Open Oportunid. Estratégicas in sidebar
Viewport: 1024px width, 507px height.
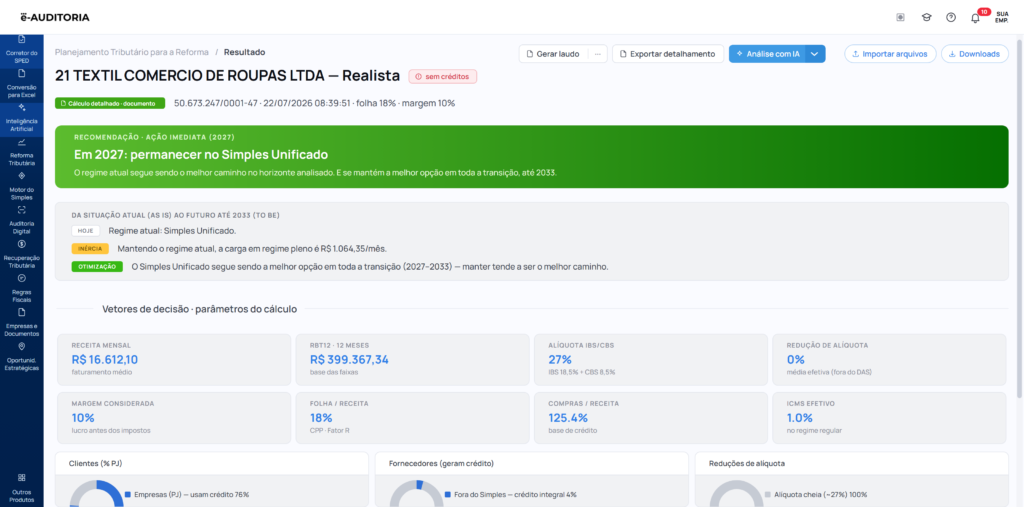(x=22, y=357)
